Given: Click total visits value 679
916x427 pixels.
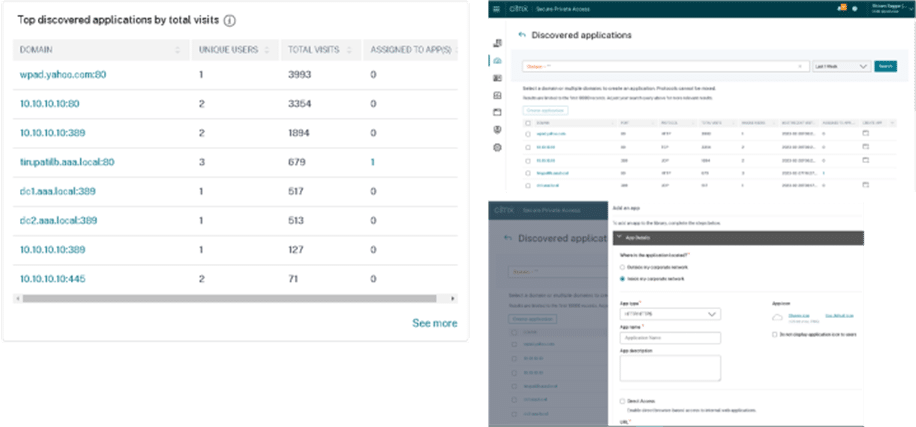Looking at the screenshot, I should click(297, 162).
